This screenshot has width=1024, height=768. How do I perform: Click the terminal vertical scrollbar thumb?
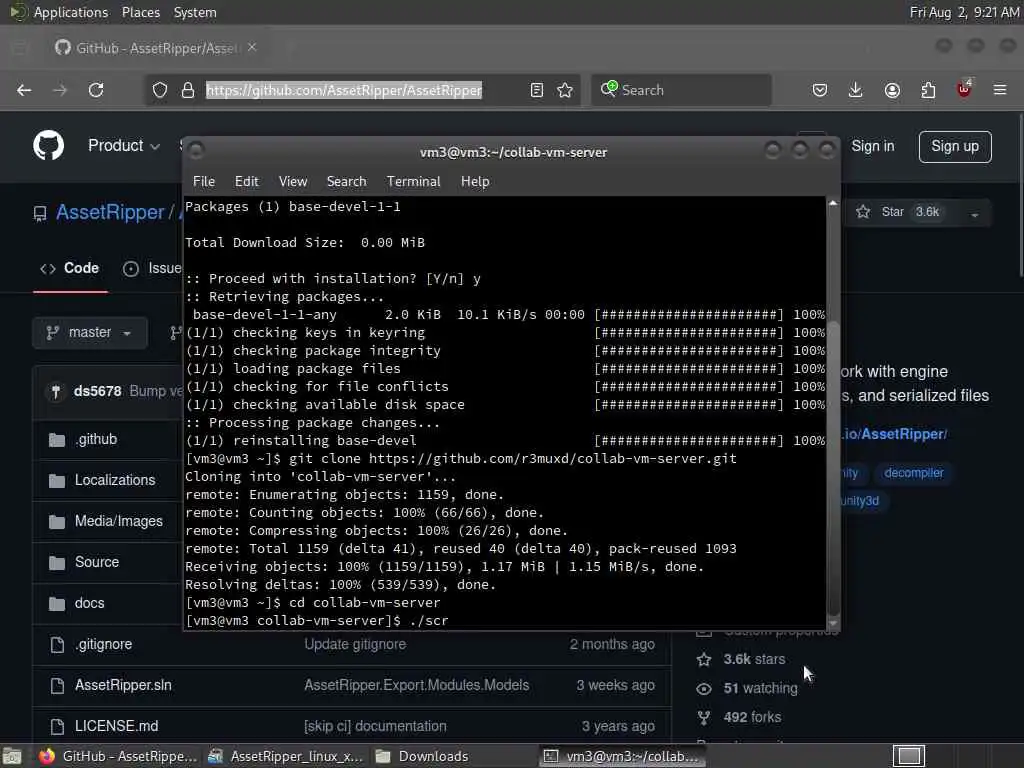click(x=833, y=468)
